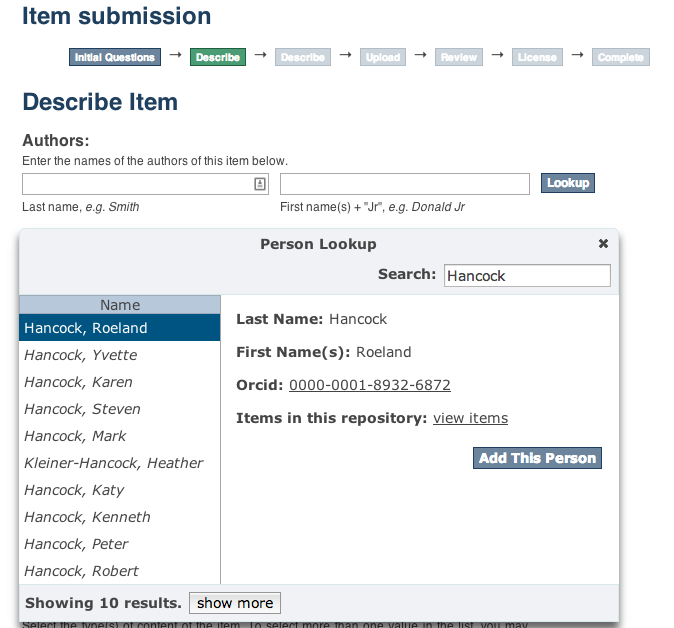The height and width of the screenshot is (628, 674).
Task: Select the green Describe step
Action: tap(217, 57)
